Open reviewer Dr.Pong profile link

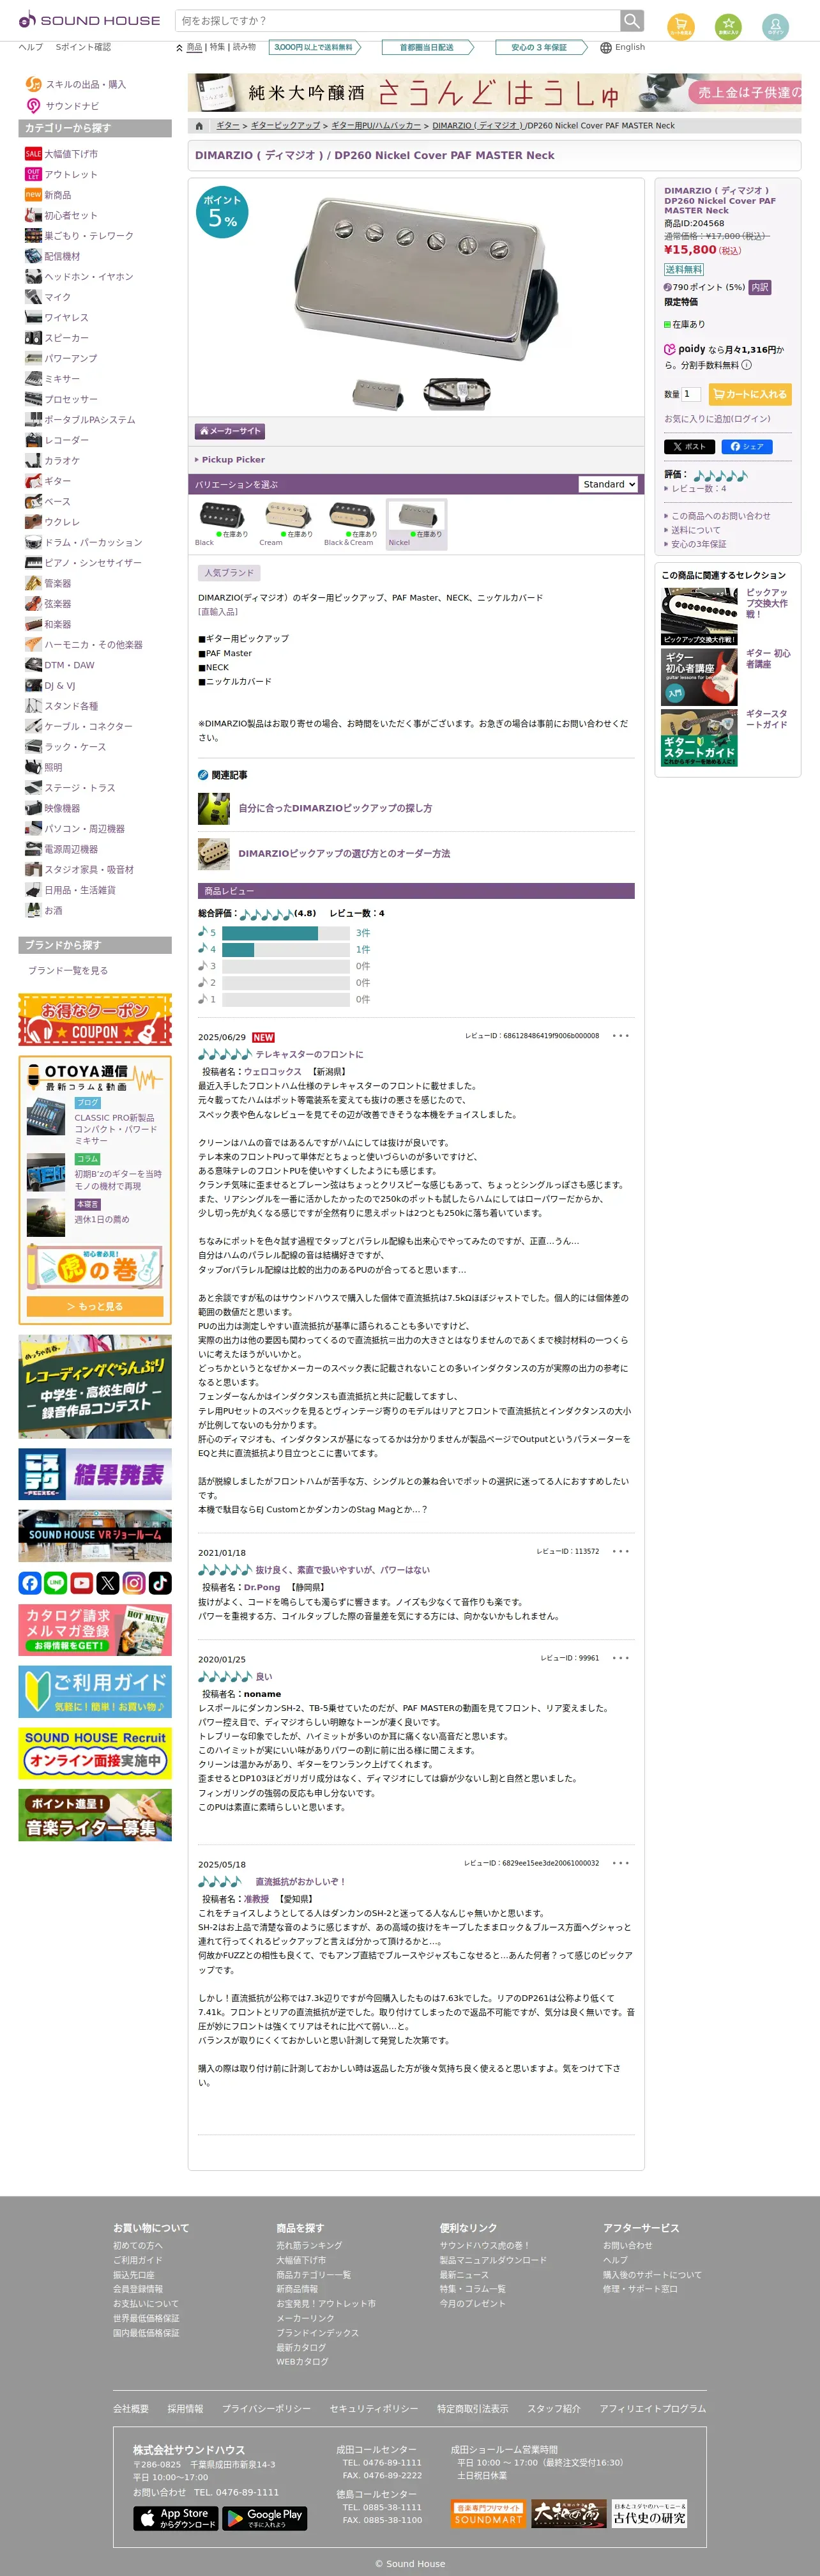tap(262, 1587)
